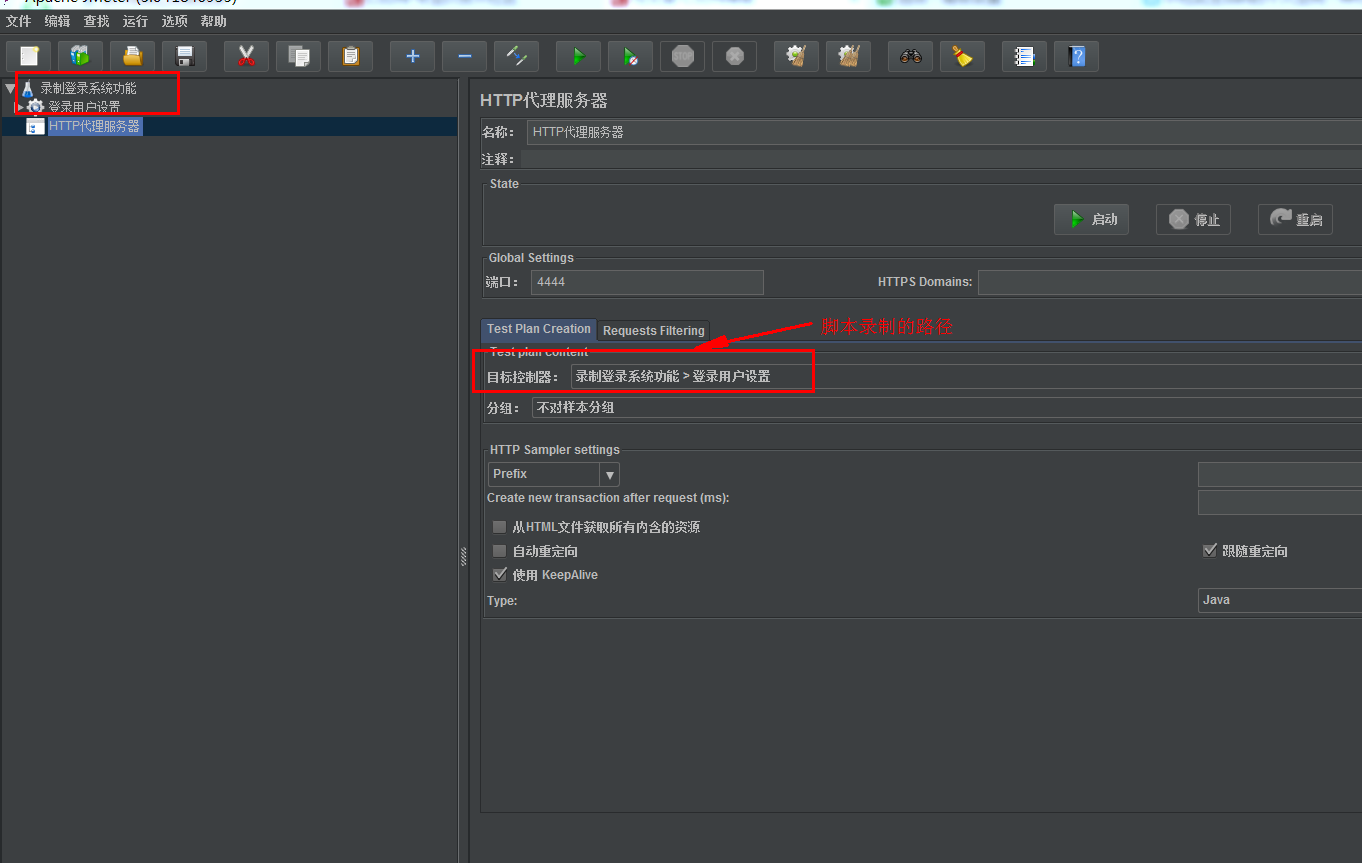1362x863 pixels.
Task: Click the Toggle enable/disable icon
Action: (516, 56)
